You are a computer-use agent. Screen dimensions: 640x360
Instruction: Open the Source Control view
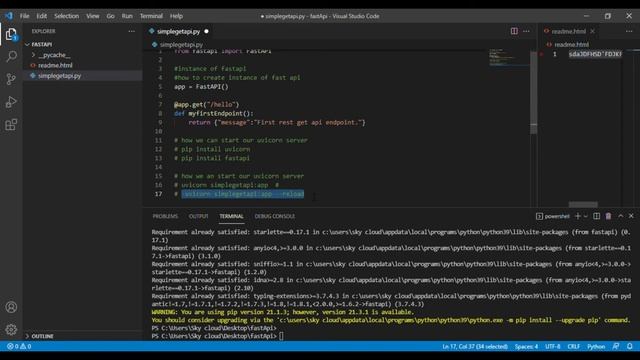(x=11, y=79)
